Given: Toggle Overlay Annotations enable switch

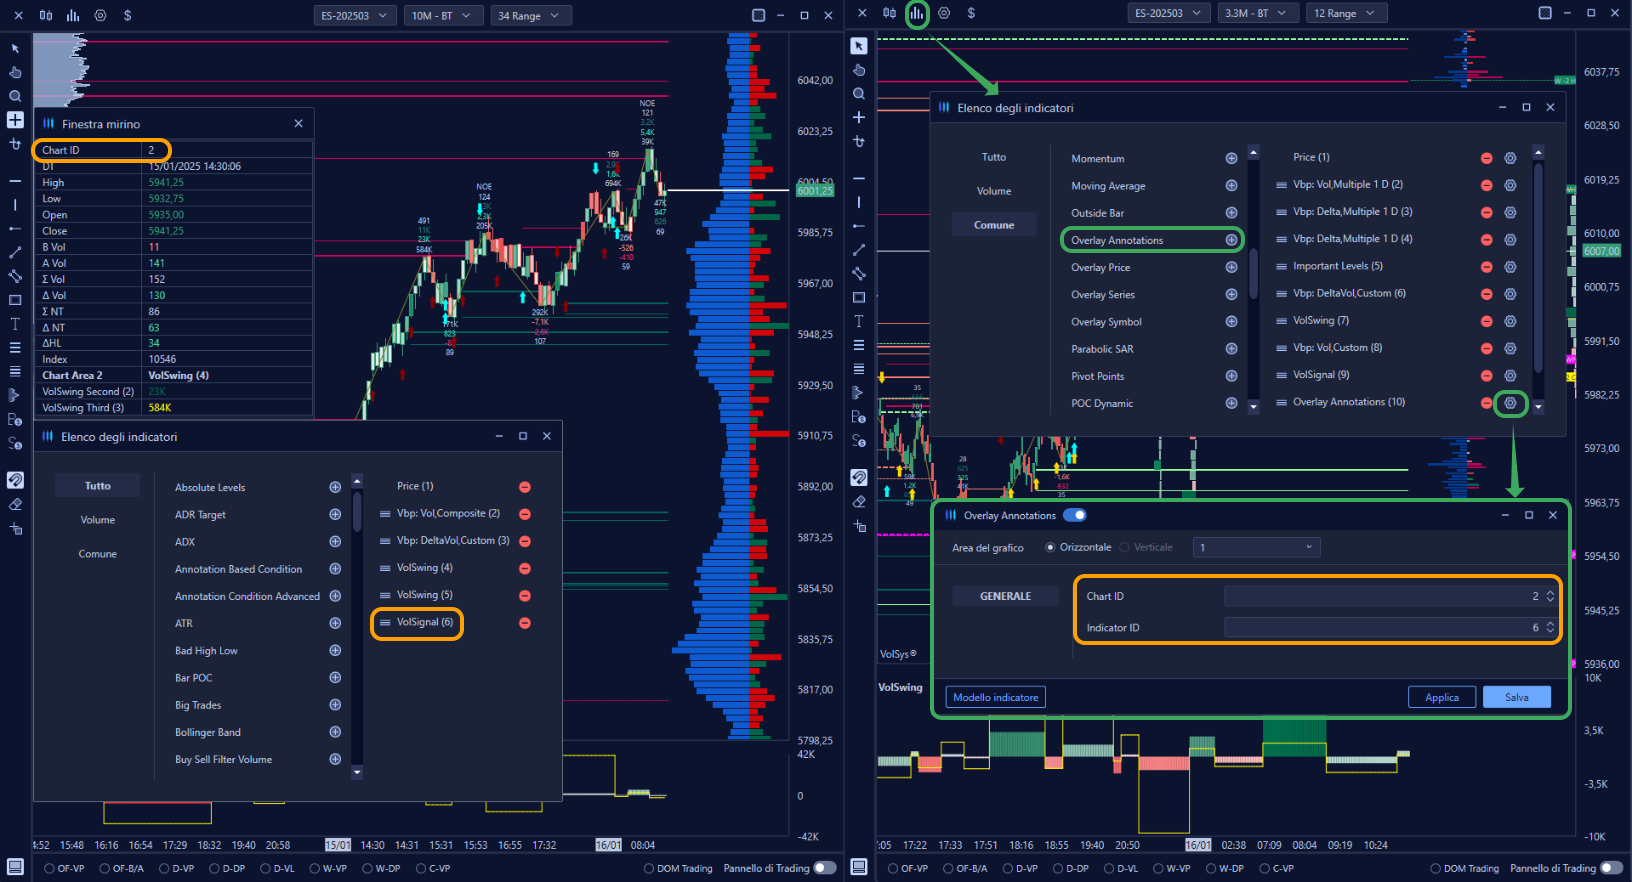Looking at the screenshot, I should [x=1075, y=515].
